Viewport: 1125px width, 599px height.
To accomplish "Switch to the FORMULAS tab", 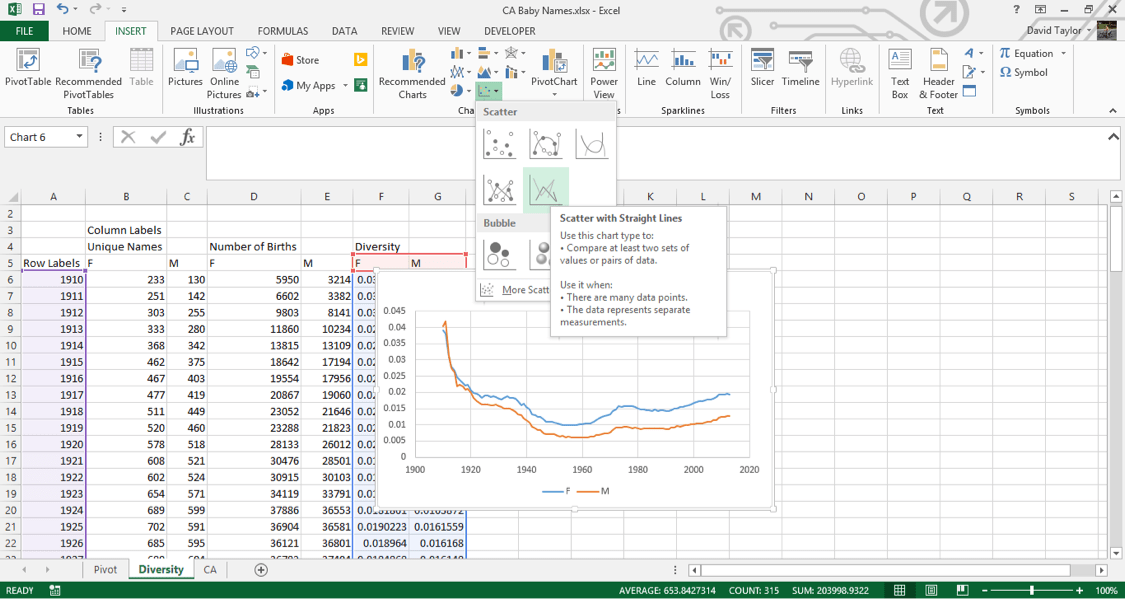I will point(283,31).
